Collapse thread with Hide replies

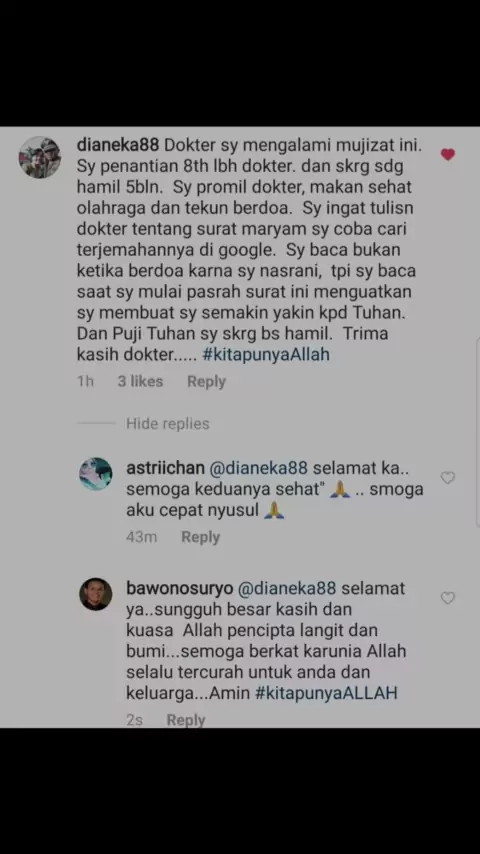click(x=167, y=424)
